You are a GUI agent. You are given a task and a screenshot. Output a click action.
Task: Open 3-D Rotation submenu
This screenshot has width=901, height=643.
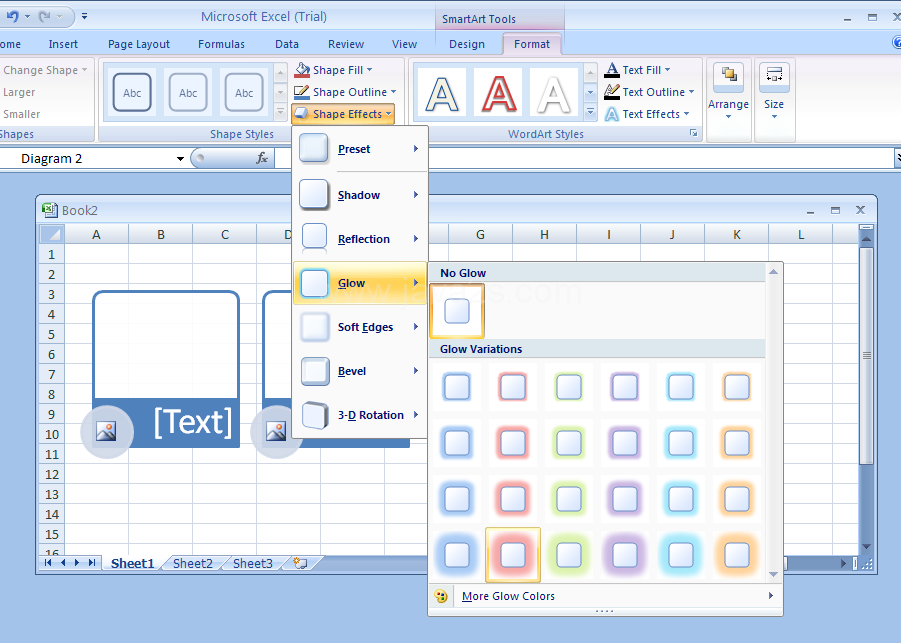[x=360, y=415]
